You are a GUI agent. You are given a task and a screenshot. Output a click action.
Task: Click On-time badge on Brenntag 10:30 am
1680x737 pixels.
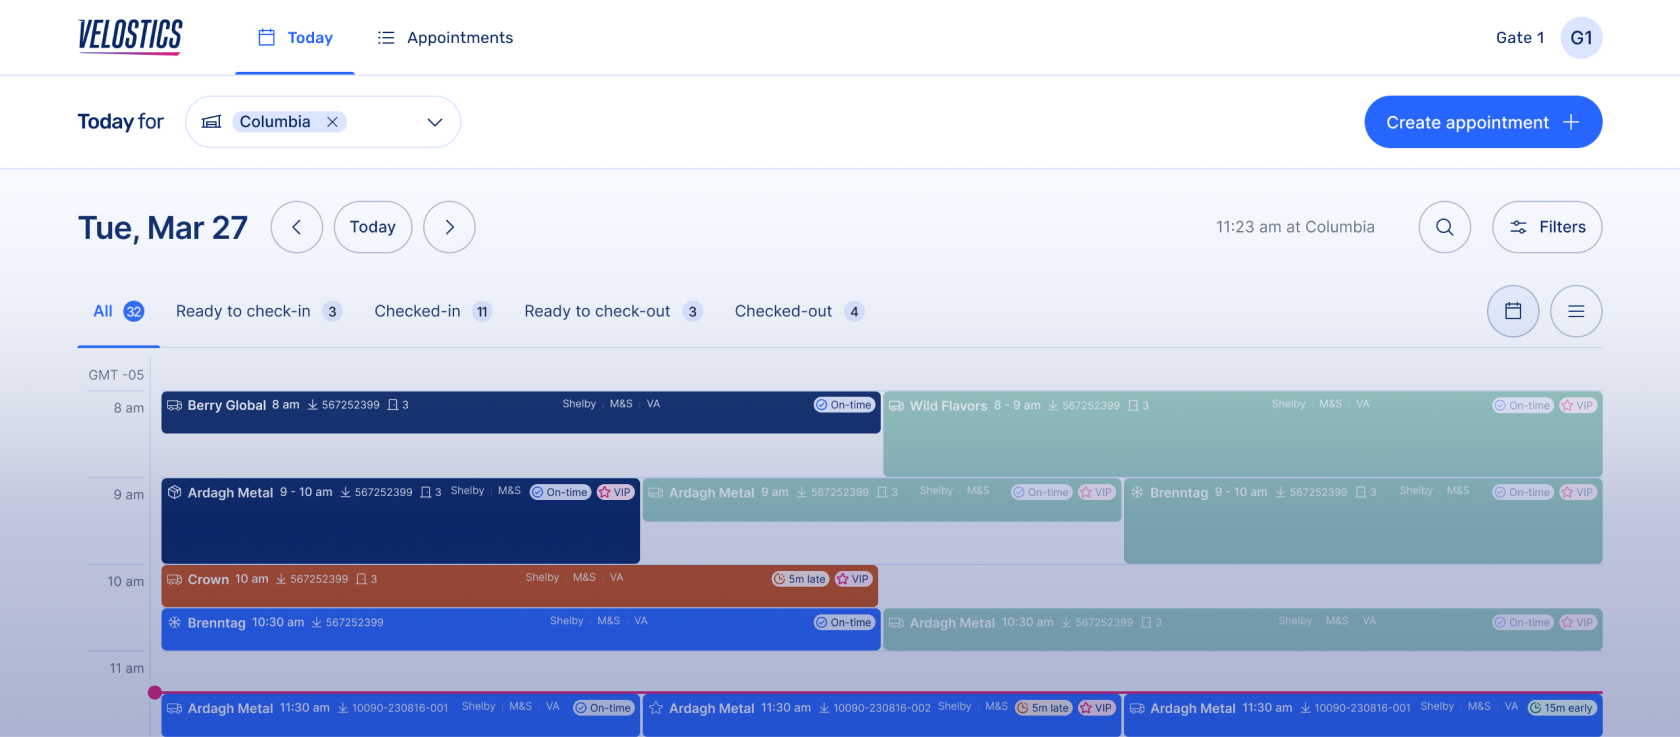click(844, 622)
